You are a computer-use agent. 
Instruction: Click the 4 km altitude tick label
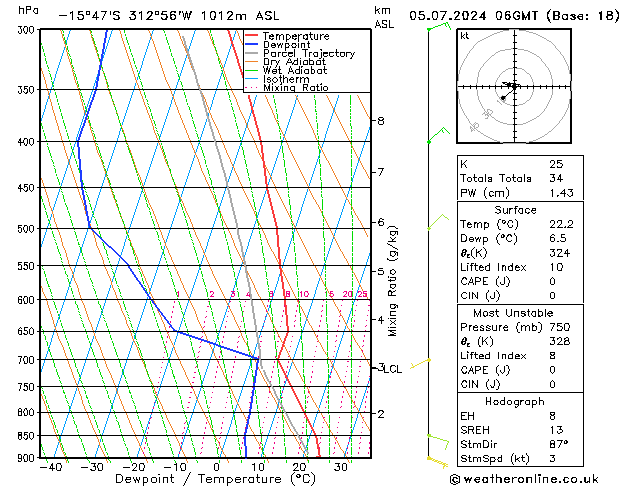381,320
